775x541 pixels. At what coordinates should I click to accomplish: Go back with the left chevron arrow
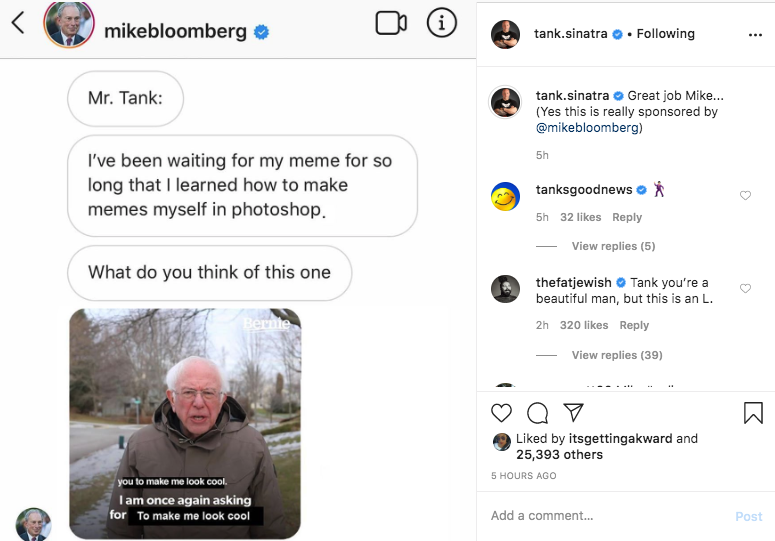tap(17, 24)
